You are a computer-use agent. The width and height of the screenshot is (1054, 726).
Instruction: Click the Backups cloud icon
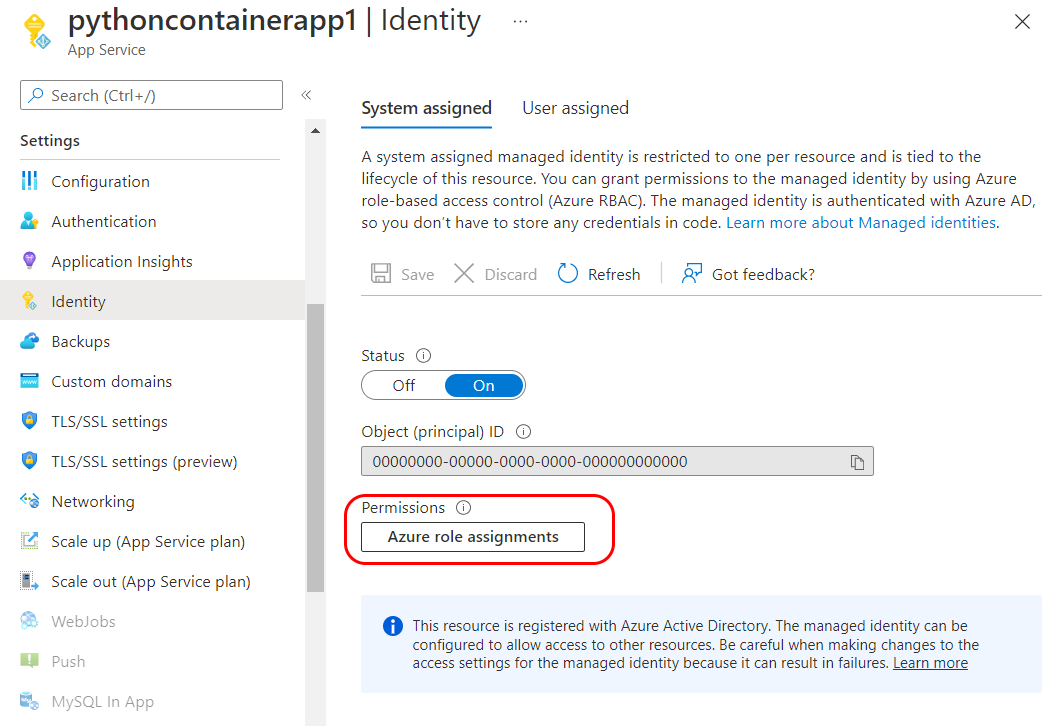pyautogui.click(x=29, y=341)
